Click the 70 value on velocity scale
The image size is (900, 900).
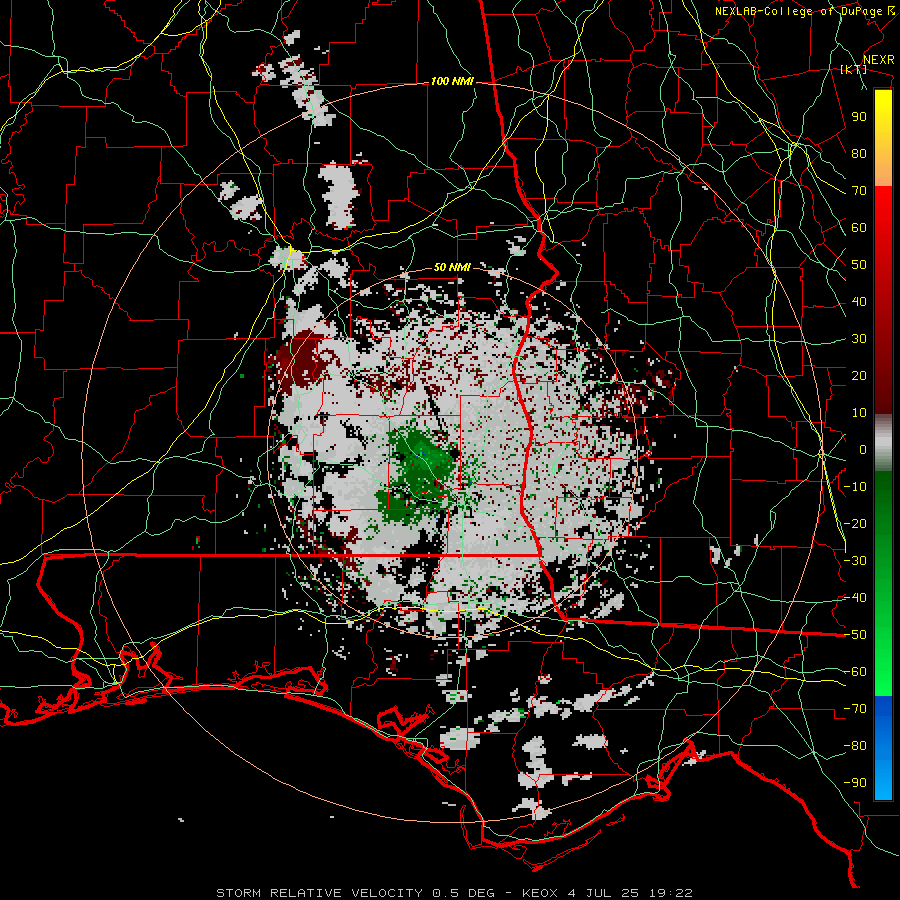(859, 191)
